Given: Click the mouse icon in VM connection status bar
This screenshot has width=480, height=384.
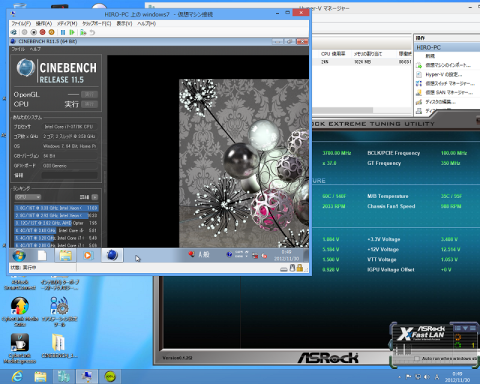Looking at the screenshot, I should tap(292, 268).
